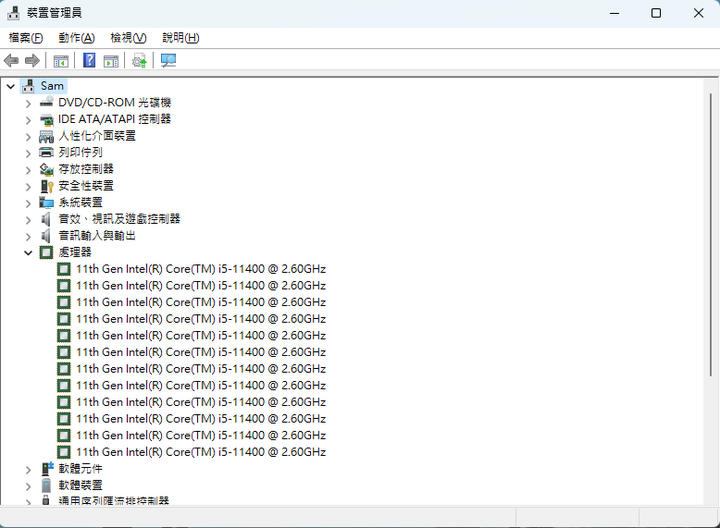
Task: Click the DVD/CD-ROM drive icon
Action: pos(46,102)
